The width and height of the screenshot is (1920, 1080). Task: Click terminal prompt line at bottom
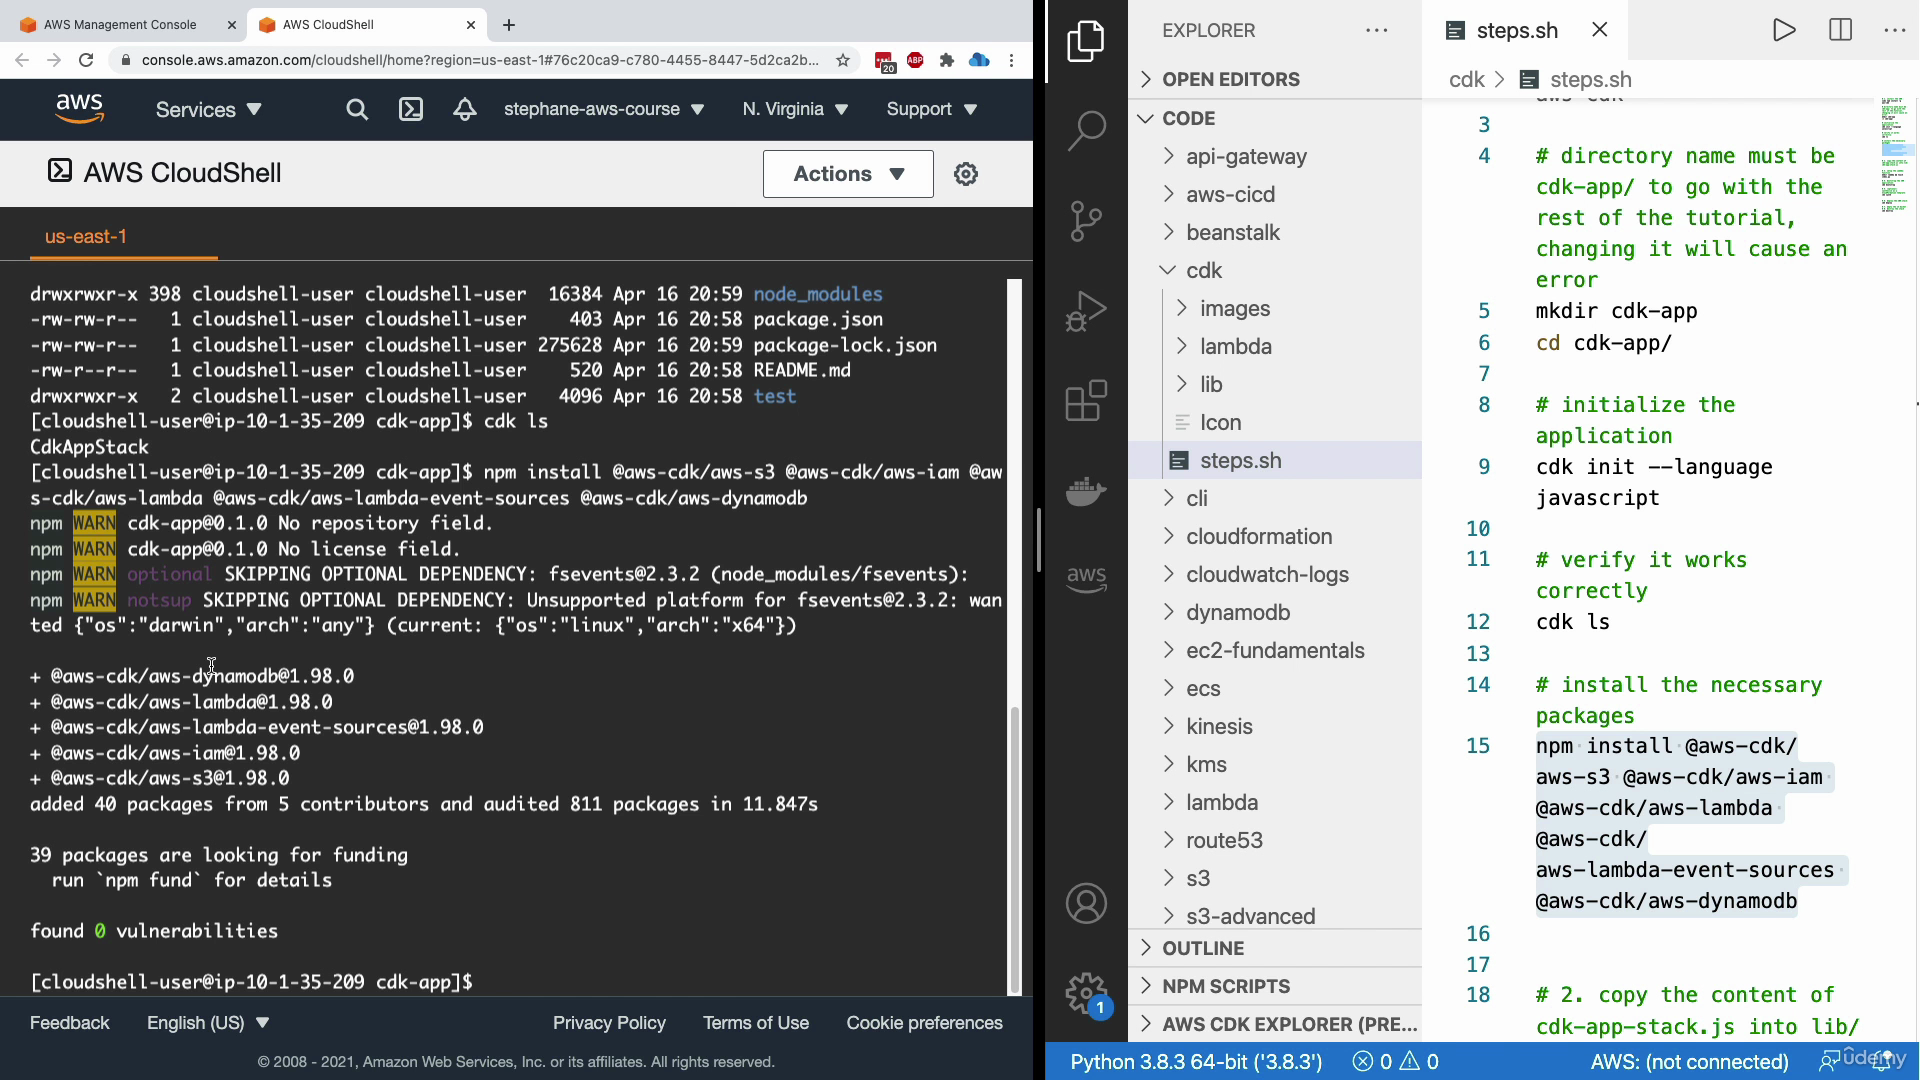(x=251, y=982)
